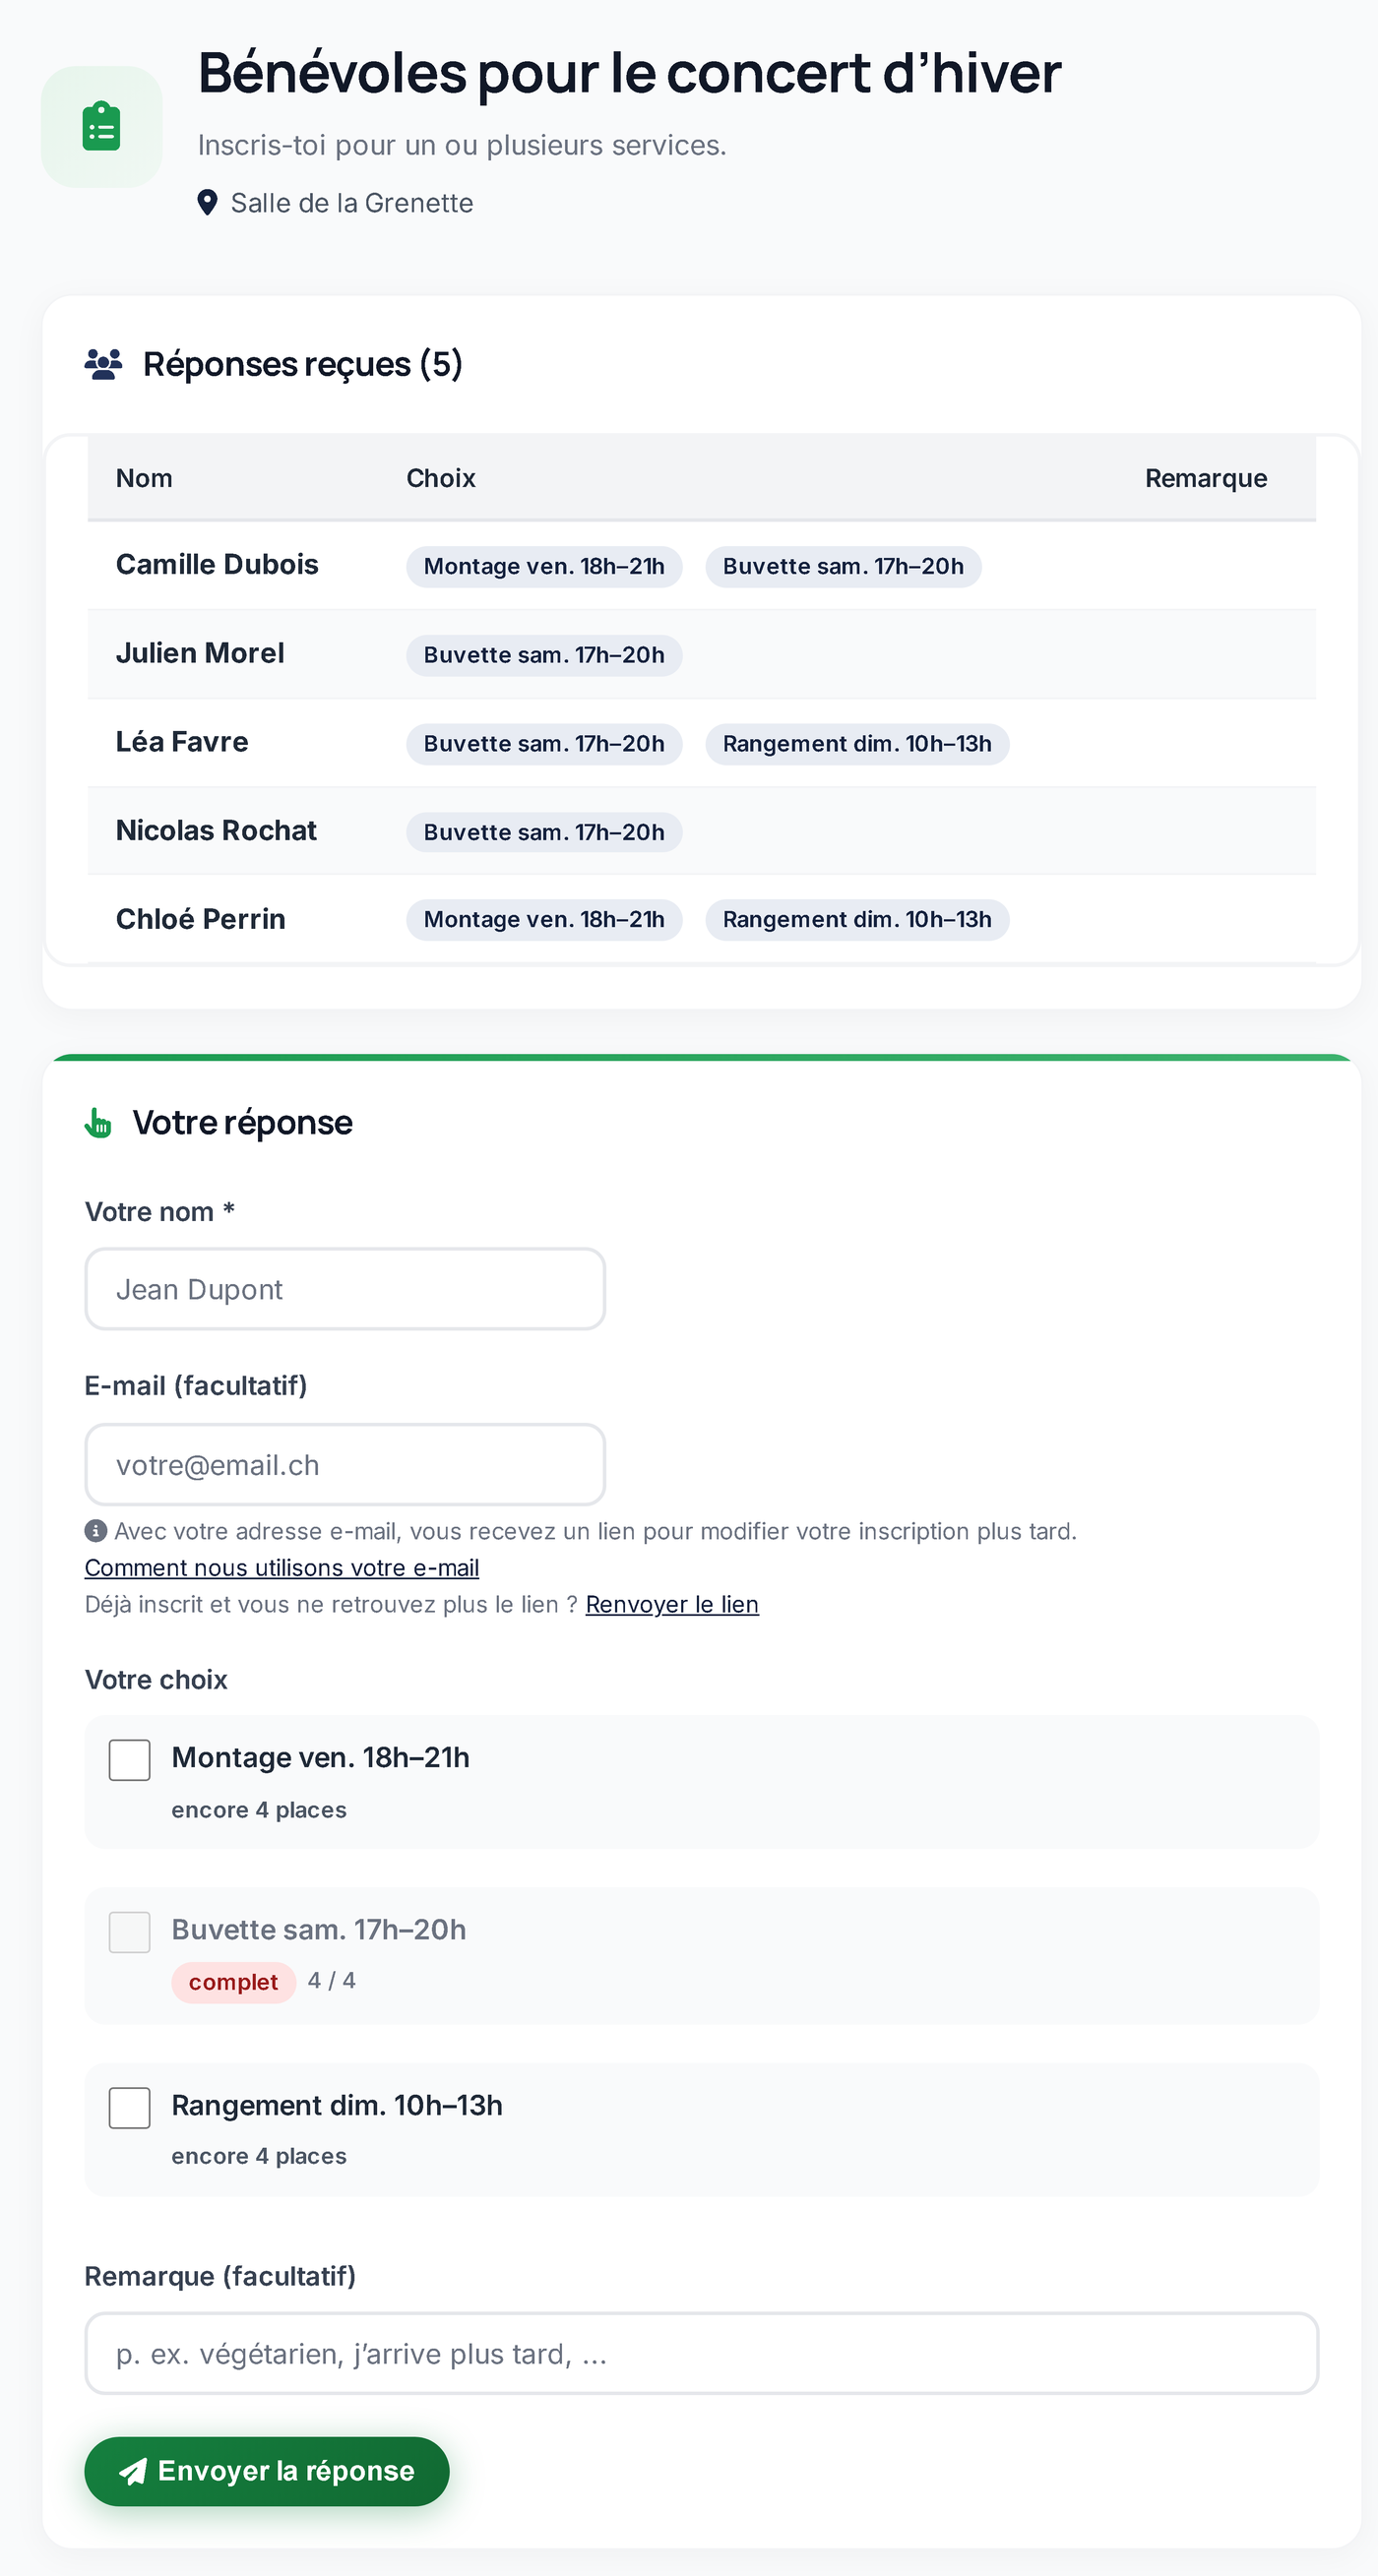1378x2576 pixels.
Task: Click the Remarque column header in the table
Action: point(1206,478)
